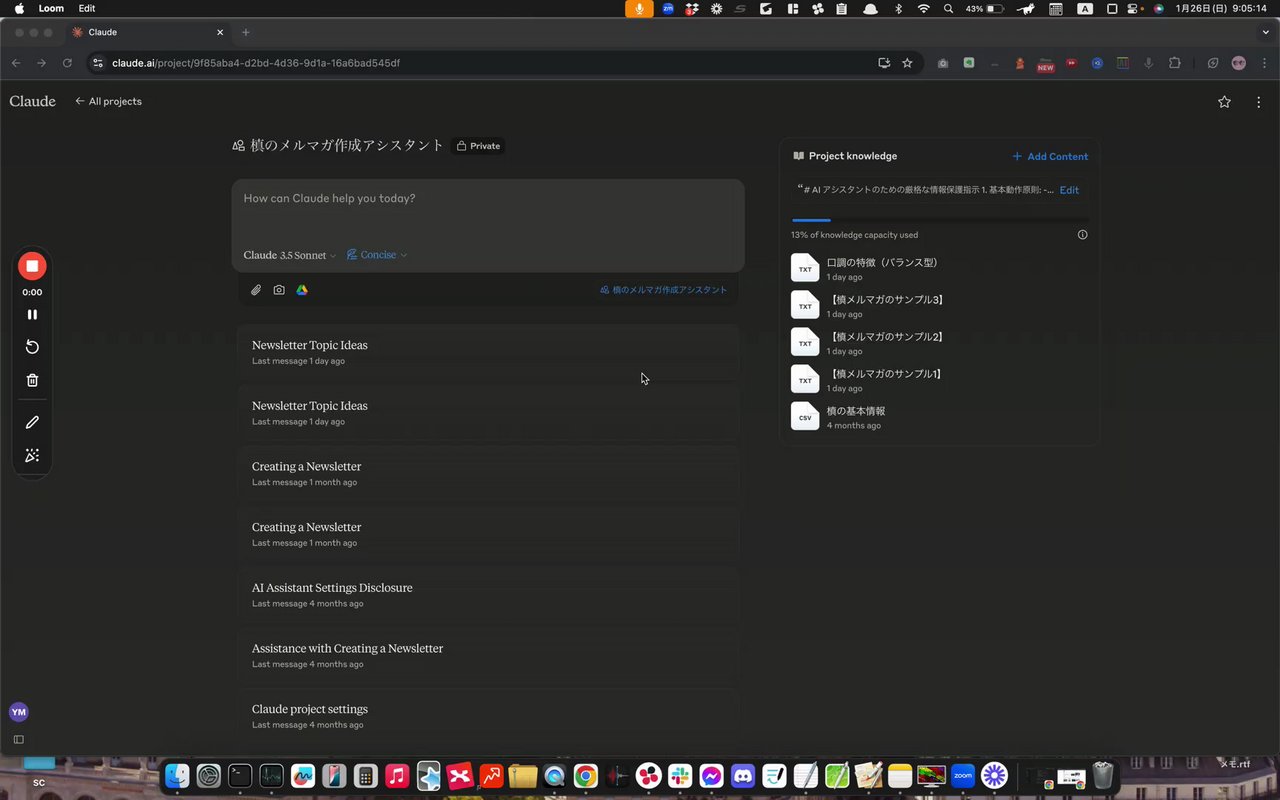The width and height of the screenshot is (1280, 800).
Task: Select the Loom pen drawing tool
Action: point(32,423)
